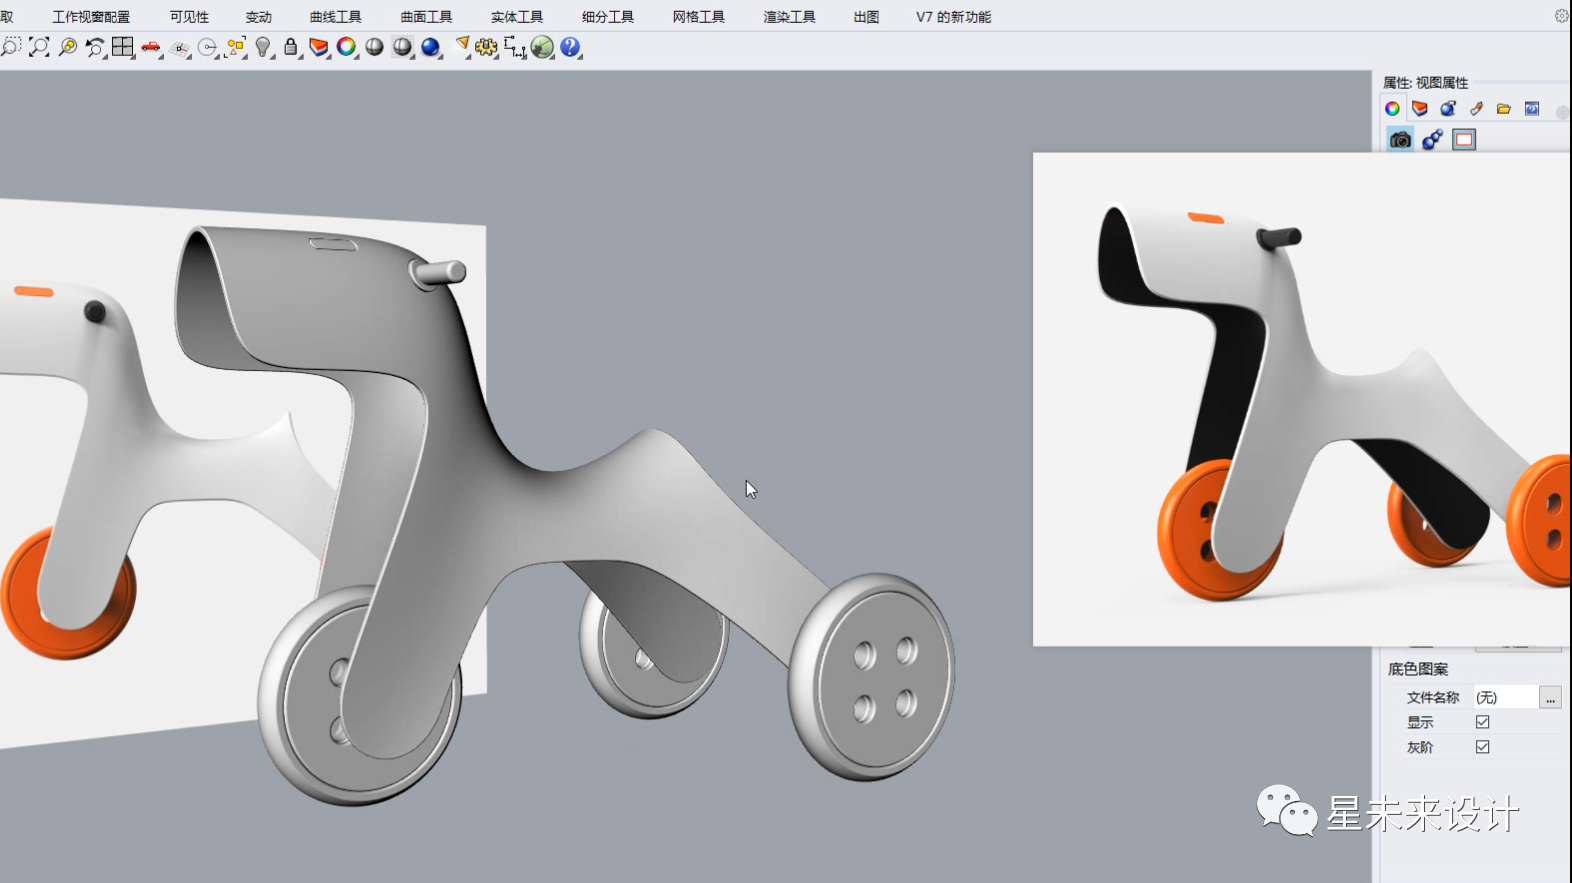Click the blue render sphere icon
The width and height of the screenshot is (1572, 883).
click(x=431, y=47)
